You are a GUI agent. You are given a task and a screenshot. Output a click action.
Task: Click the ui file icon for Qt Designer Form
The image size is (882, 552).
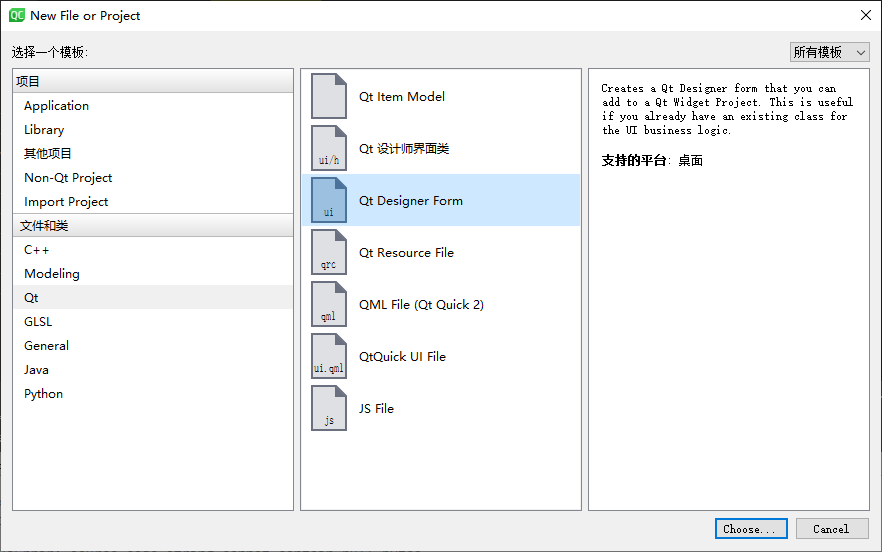pyautogui.click(x=329, y=200)
